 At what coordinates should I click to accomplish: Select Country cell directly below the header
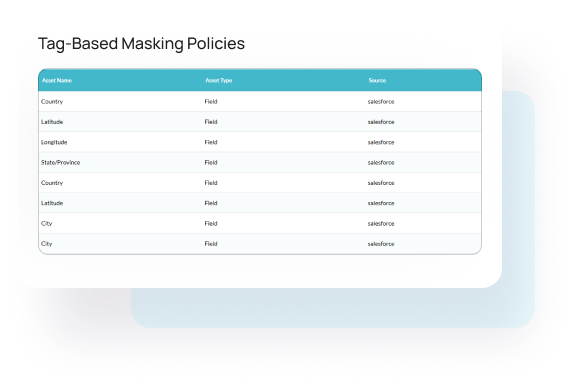[x=52, y=102]
